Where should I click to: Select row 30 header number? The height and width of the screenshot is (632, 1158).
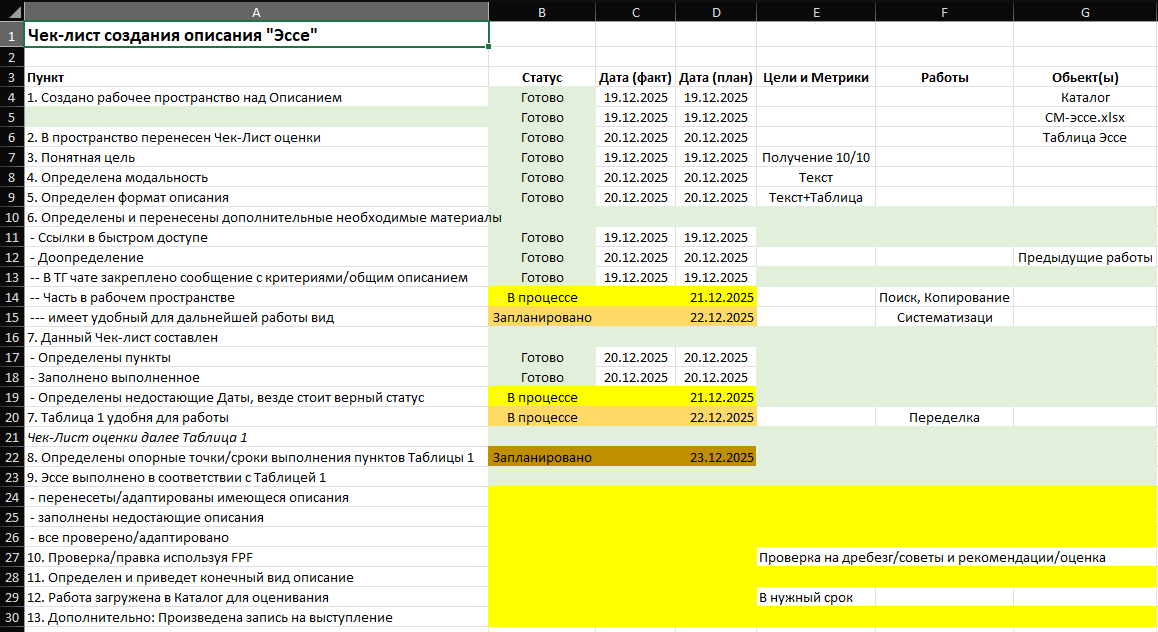click(11, 617)
